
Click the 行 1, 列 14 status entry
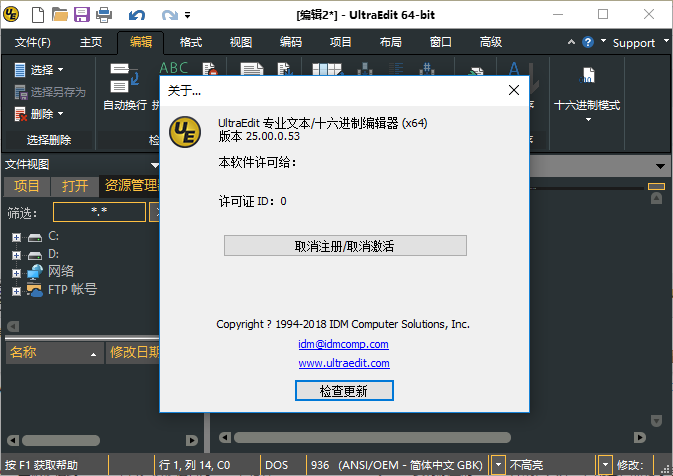(x=194, y=465)
